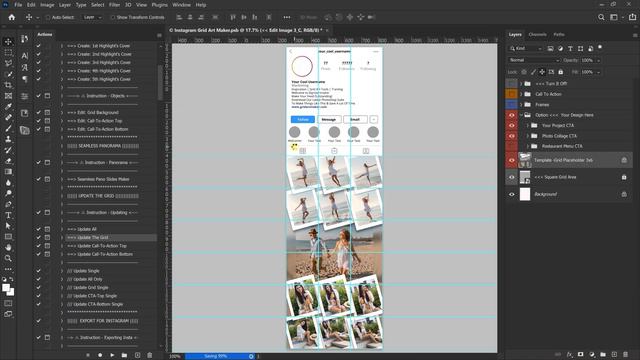Expand the Restaurant Menu CTA group

pos(527,146)
